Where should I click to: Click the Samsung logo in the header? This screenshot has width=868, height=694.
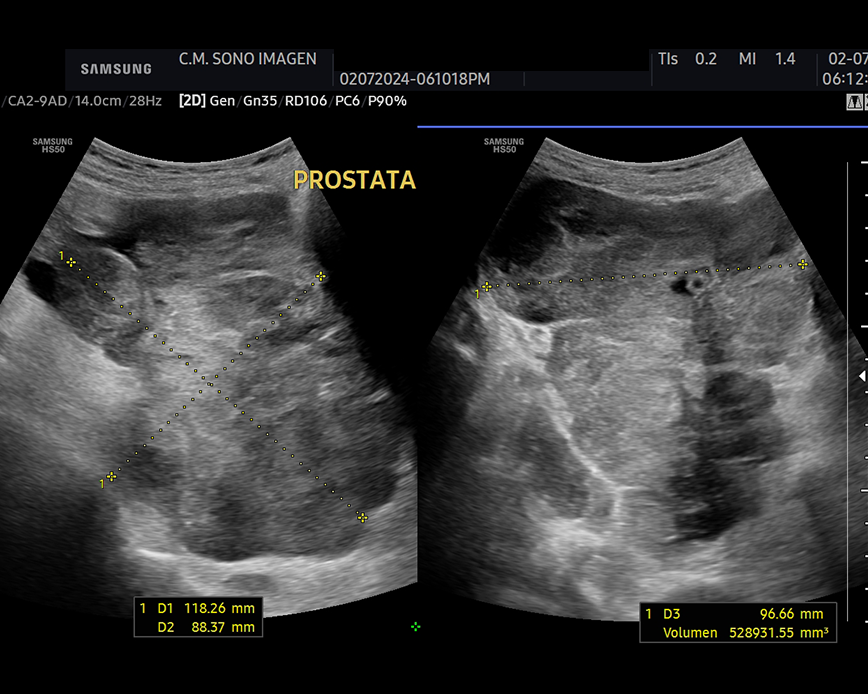[x=116, y=69]
